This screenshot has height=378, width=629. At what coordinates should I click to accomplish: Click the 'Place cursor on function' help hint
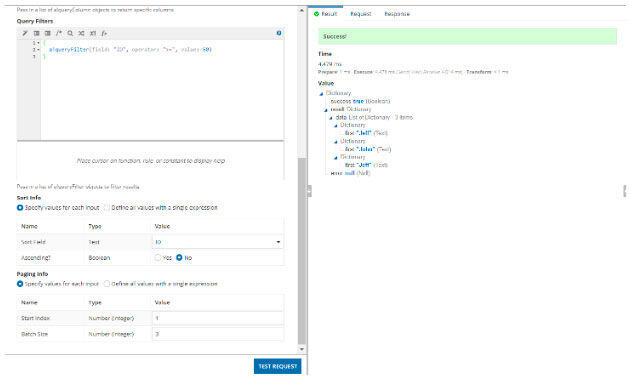(150, 161)
